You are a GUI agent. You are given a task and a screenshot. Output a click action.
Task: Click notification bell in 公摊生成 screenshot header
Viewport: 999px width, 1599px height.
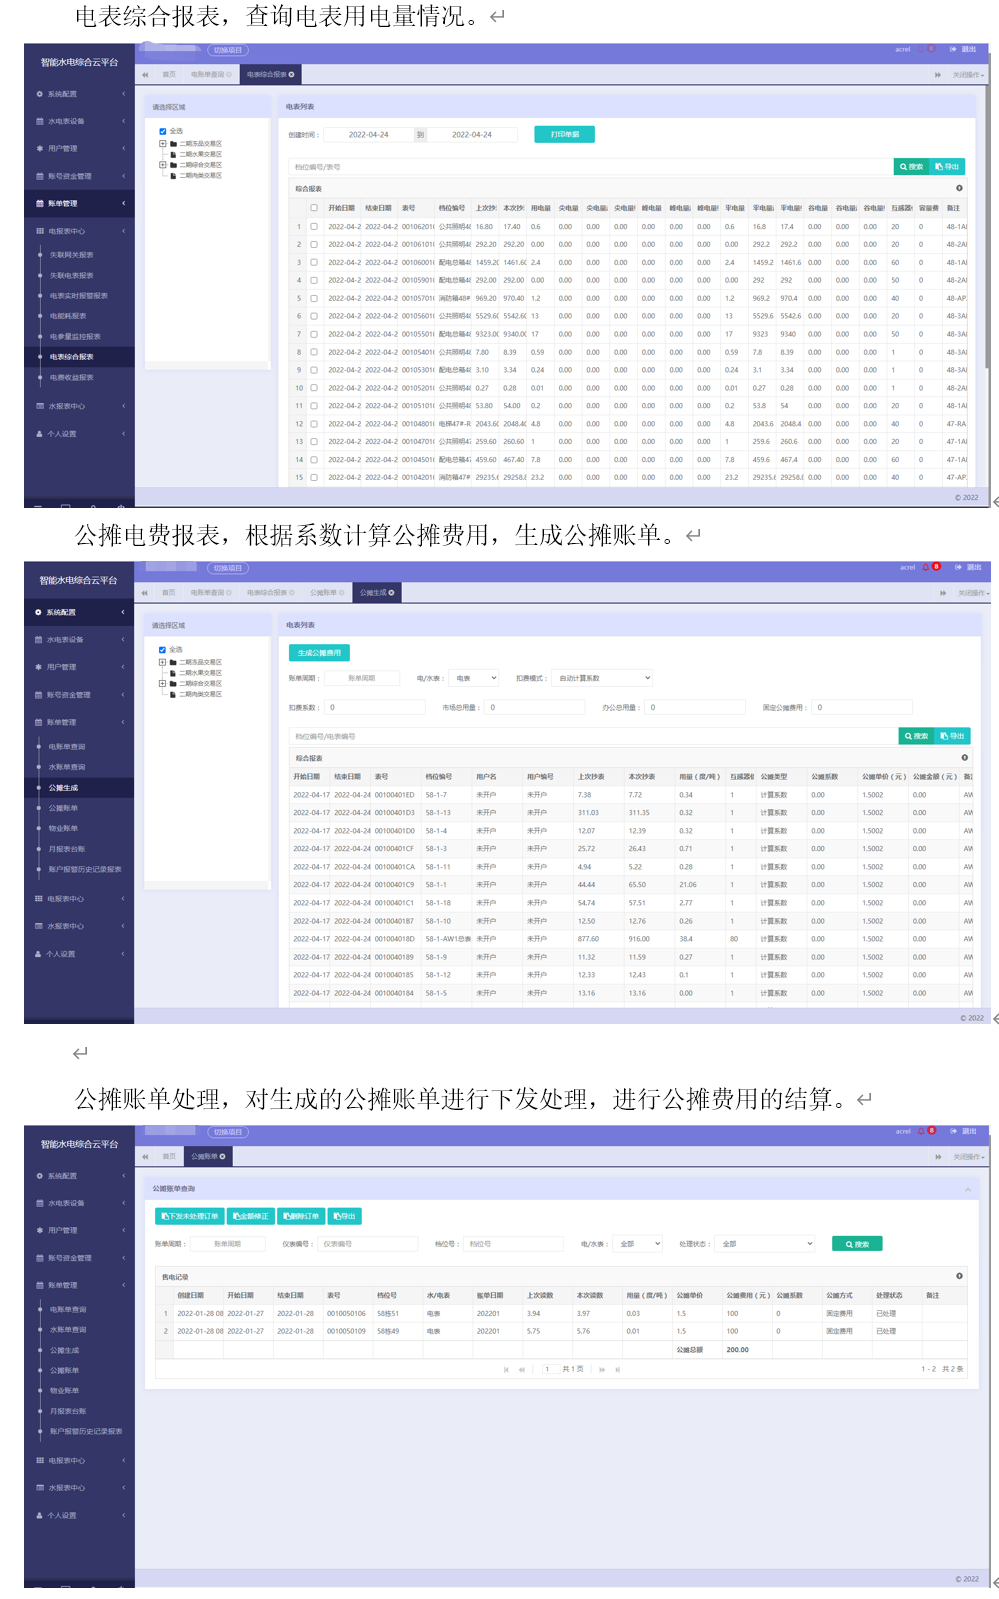(x=926, y=567)
